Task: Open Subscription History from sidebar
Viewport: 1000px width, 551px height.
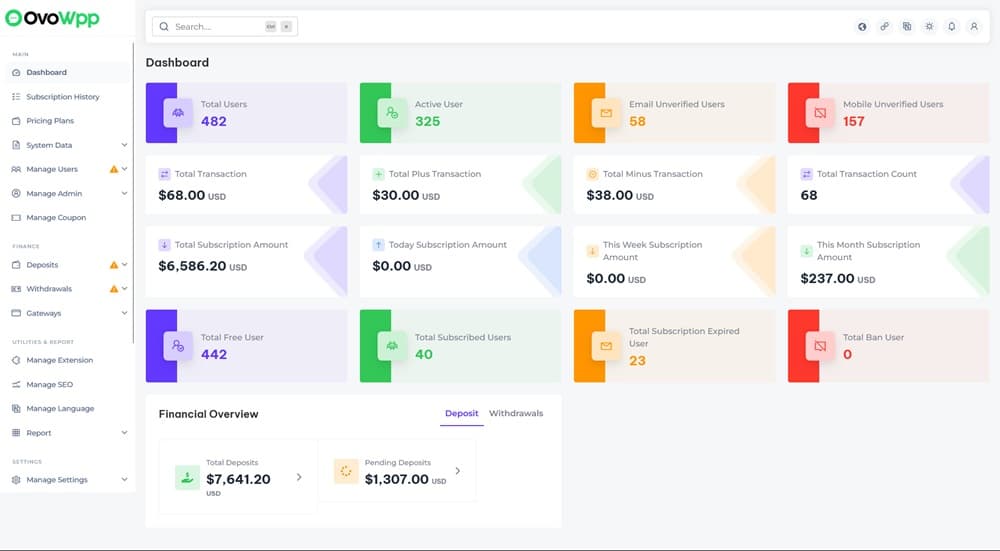Action: coord(63,97)
